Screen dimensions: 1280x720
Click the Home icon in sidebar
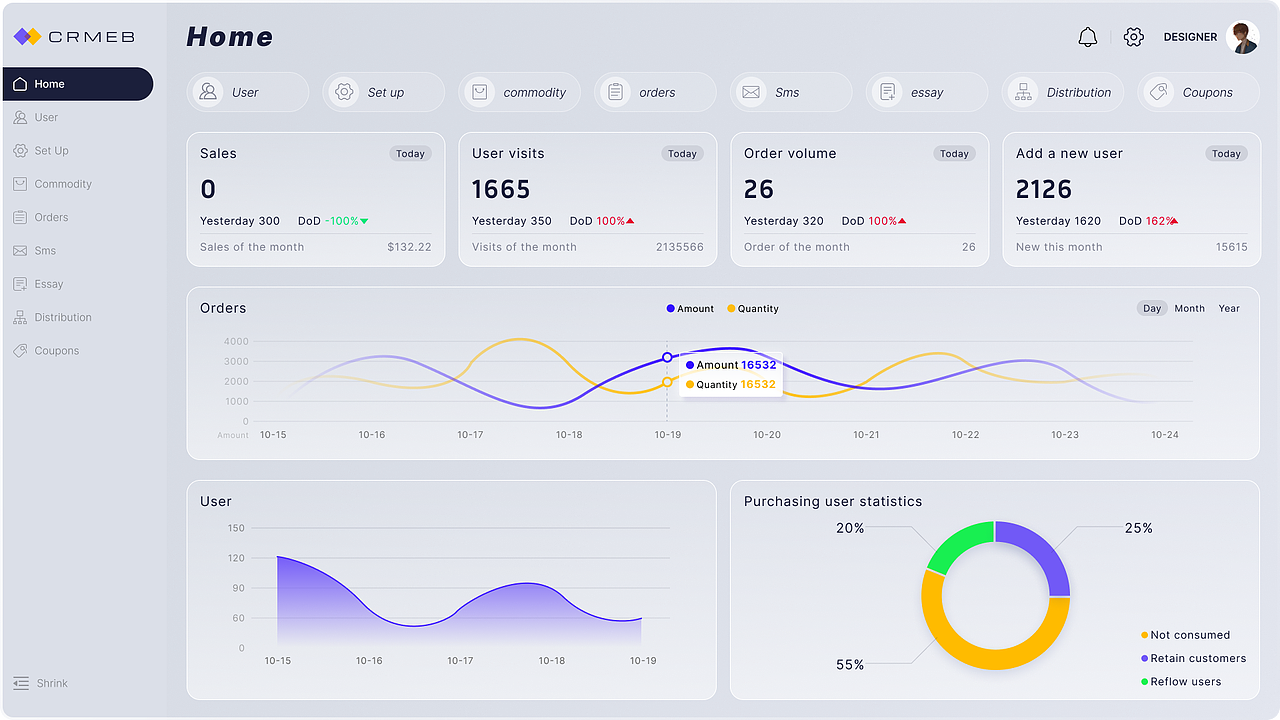[20, 84]
